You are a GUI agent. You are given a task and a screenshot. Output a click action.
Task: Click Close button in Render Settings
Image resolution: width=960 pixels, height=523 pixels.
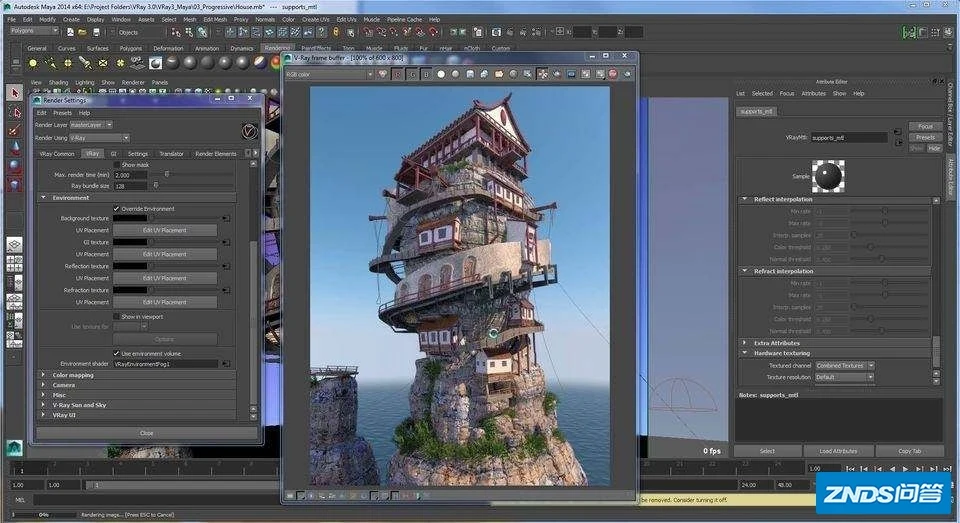pos(147,433)
